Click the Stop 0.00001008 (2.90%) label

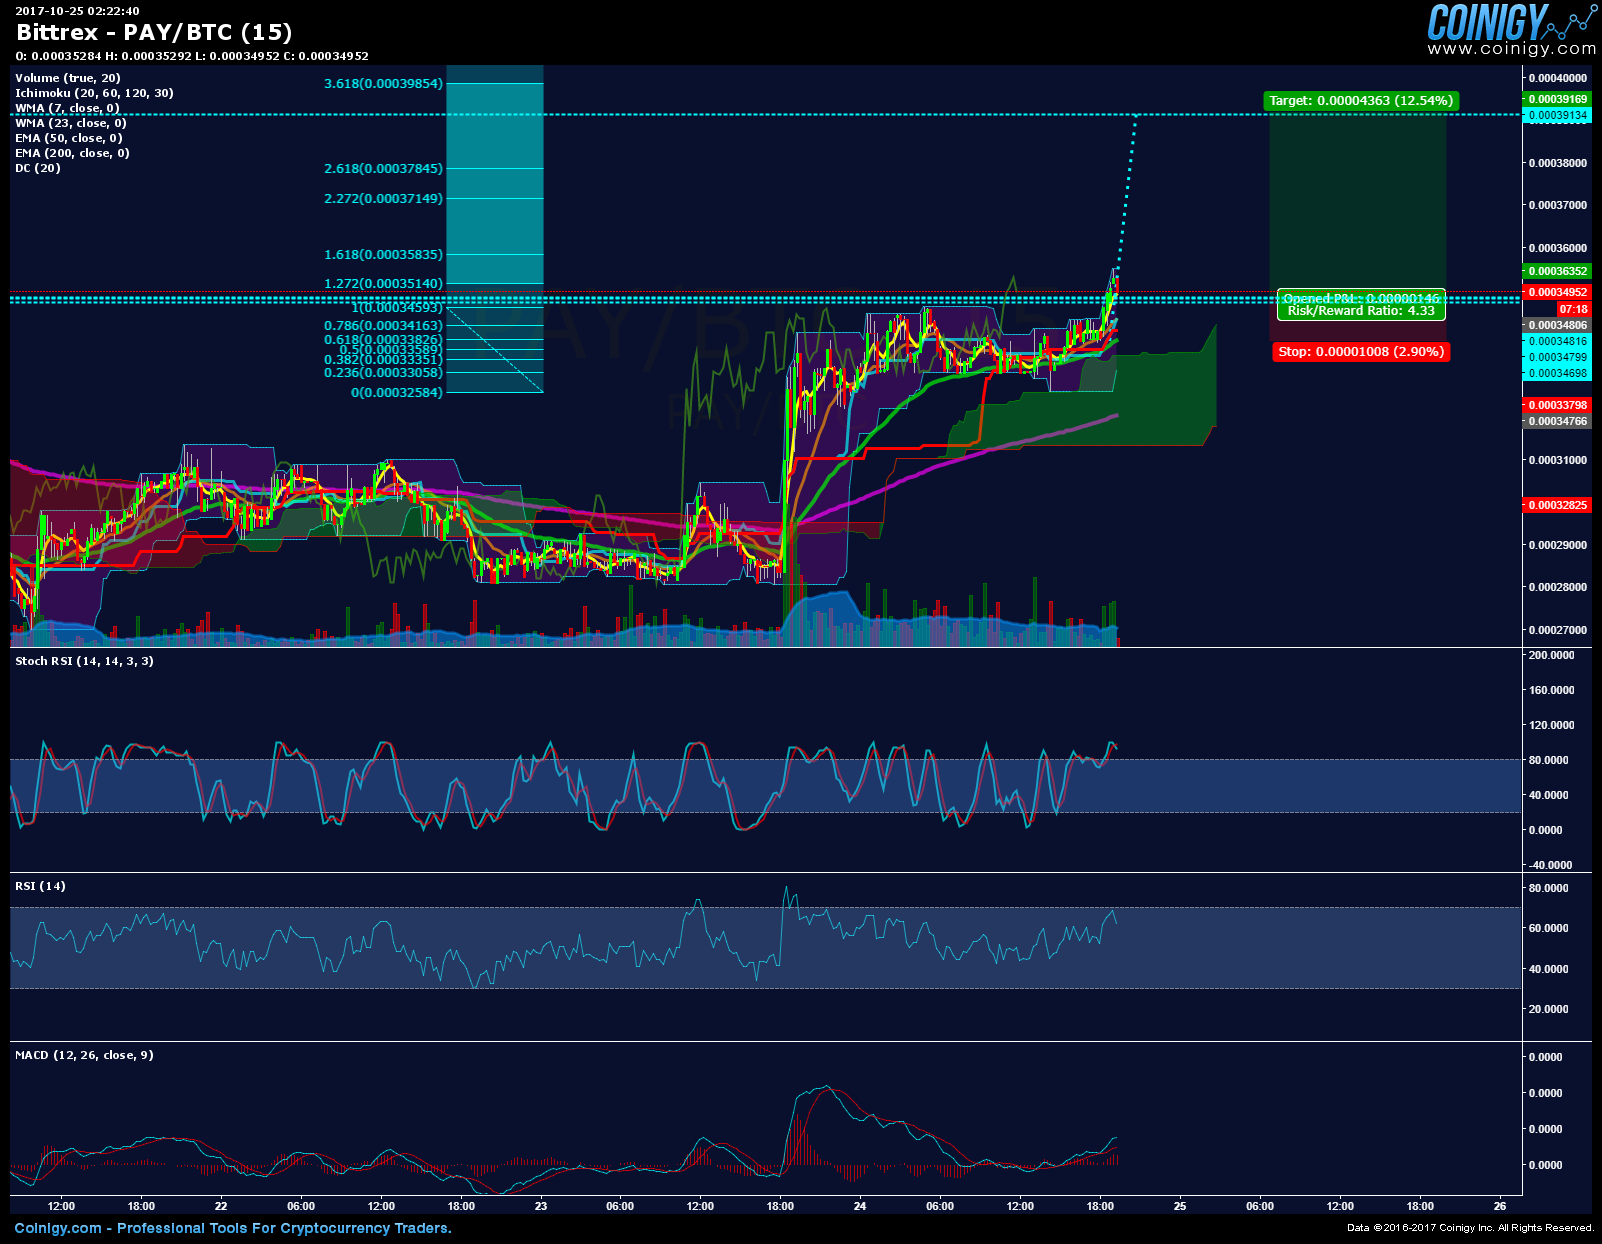tap(1361, 352)
